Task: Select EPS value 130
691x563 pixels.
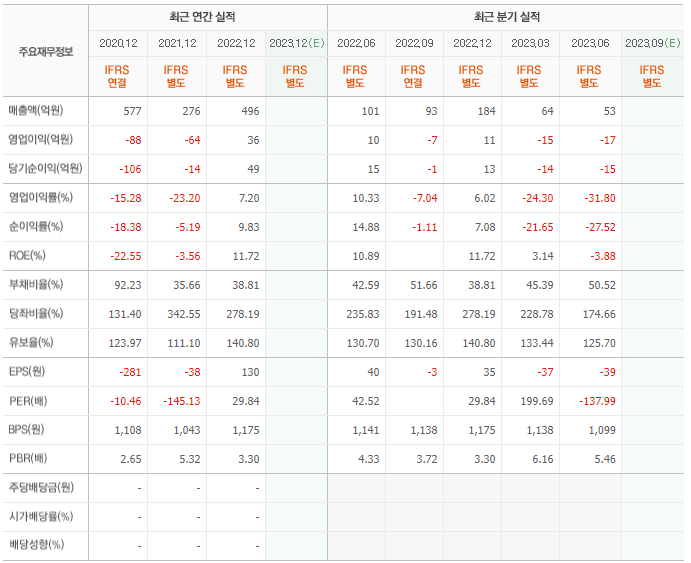Action: click(250, 372)
